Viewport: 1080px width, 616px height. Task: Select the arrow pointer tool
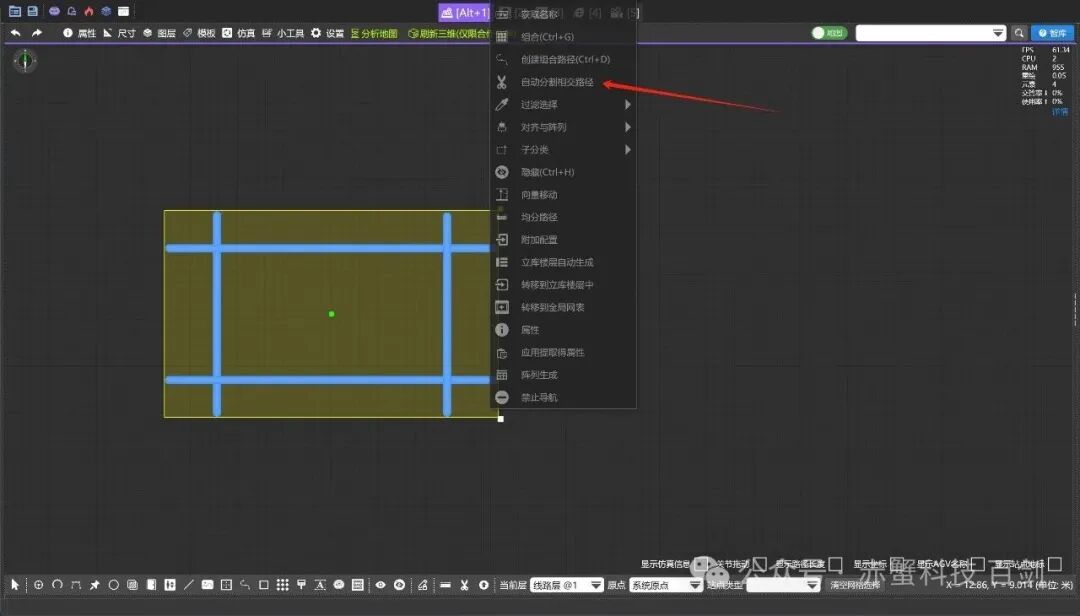[x=15, y=585]
